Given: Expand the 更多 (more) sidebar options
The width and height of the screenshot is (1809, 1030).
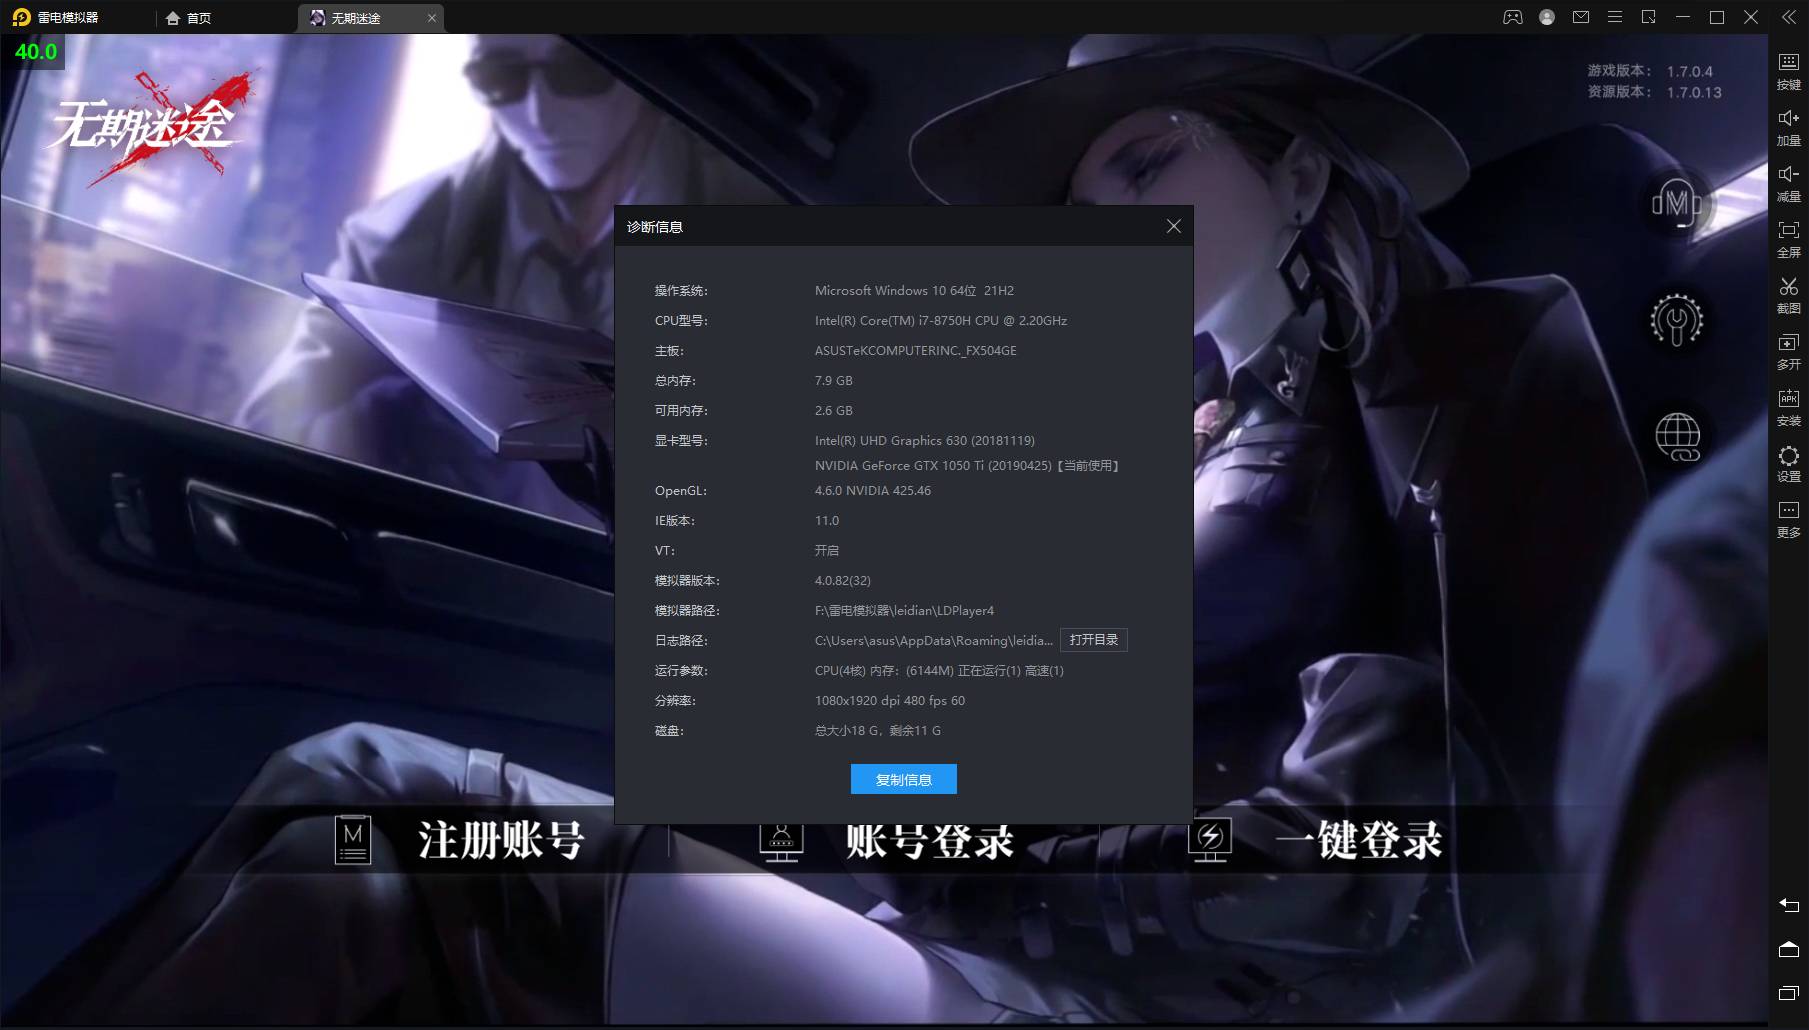Looking at the screenshot, I should click(1788, 518).
